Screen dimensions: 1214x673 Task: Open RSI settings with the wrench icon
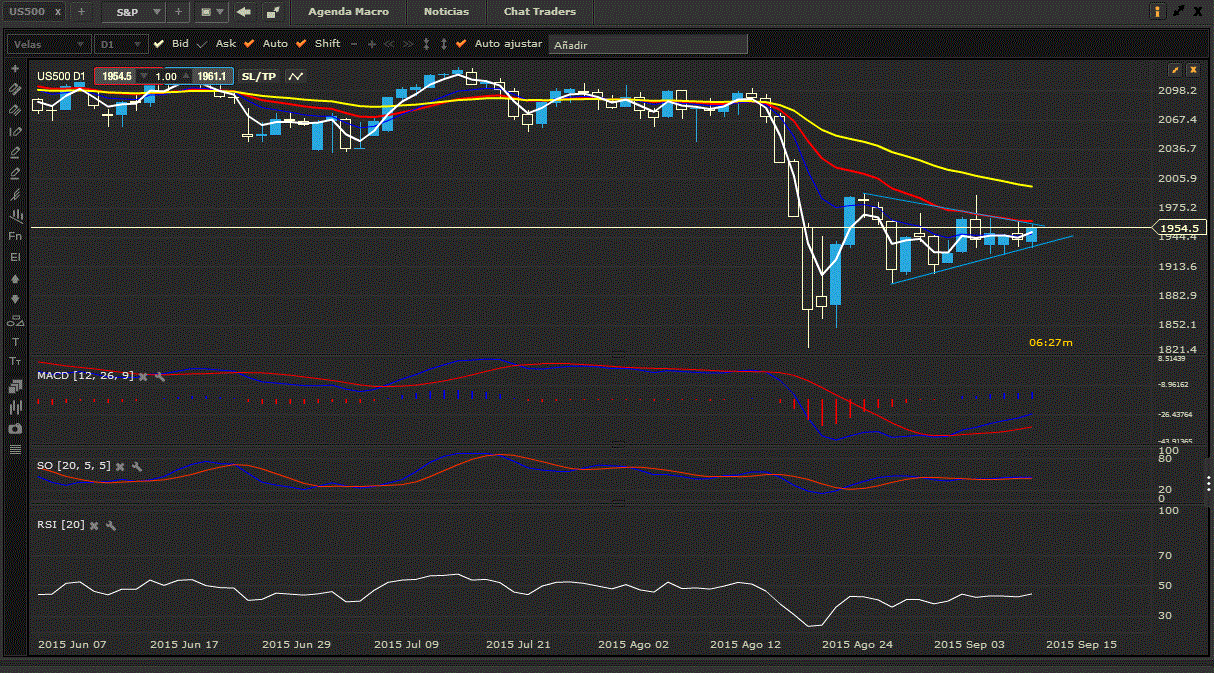pyautogui.click(x=111, y=525)
